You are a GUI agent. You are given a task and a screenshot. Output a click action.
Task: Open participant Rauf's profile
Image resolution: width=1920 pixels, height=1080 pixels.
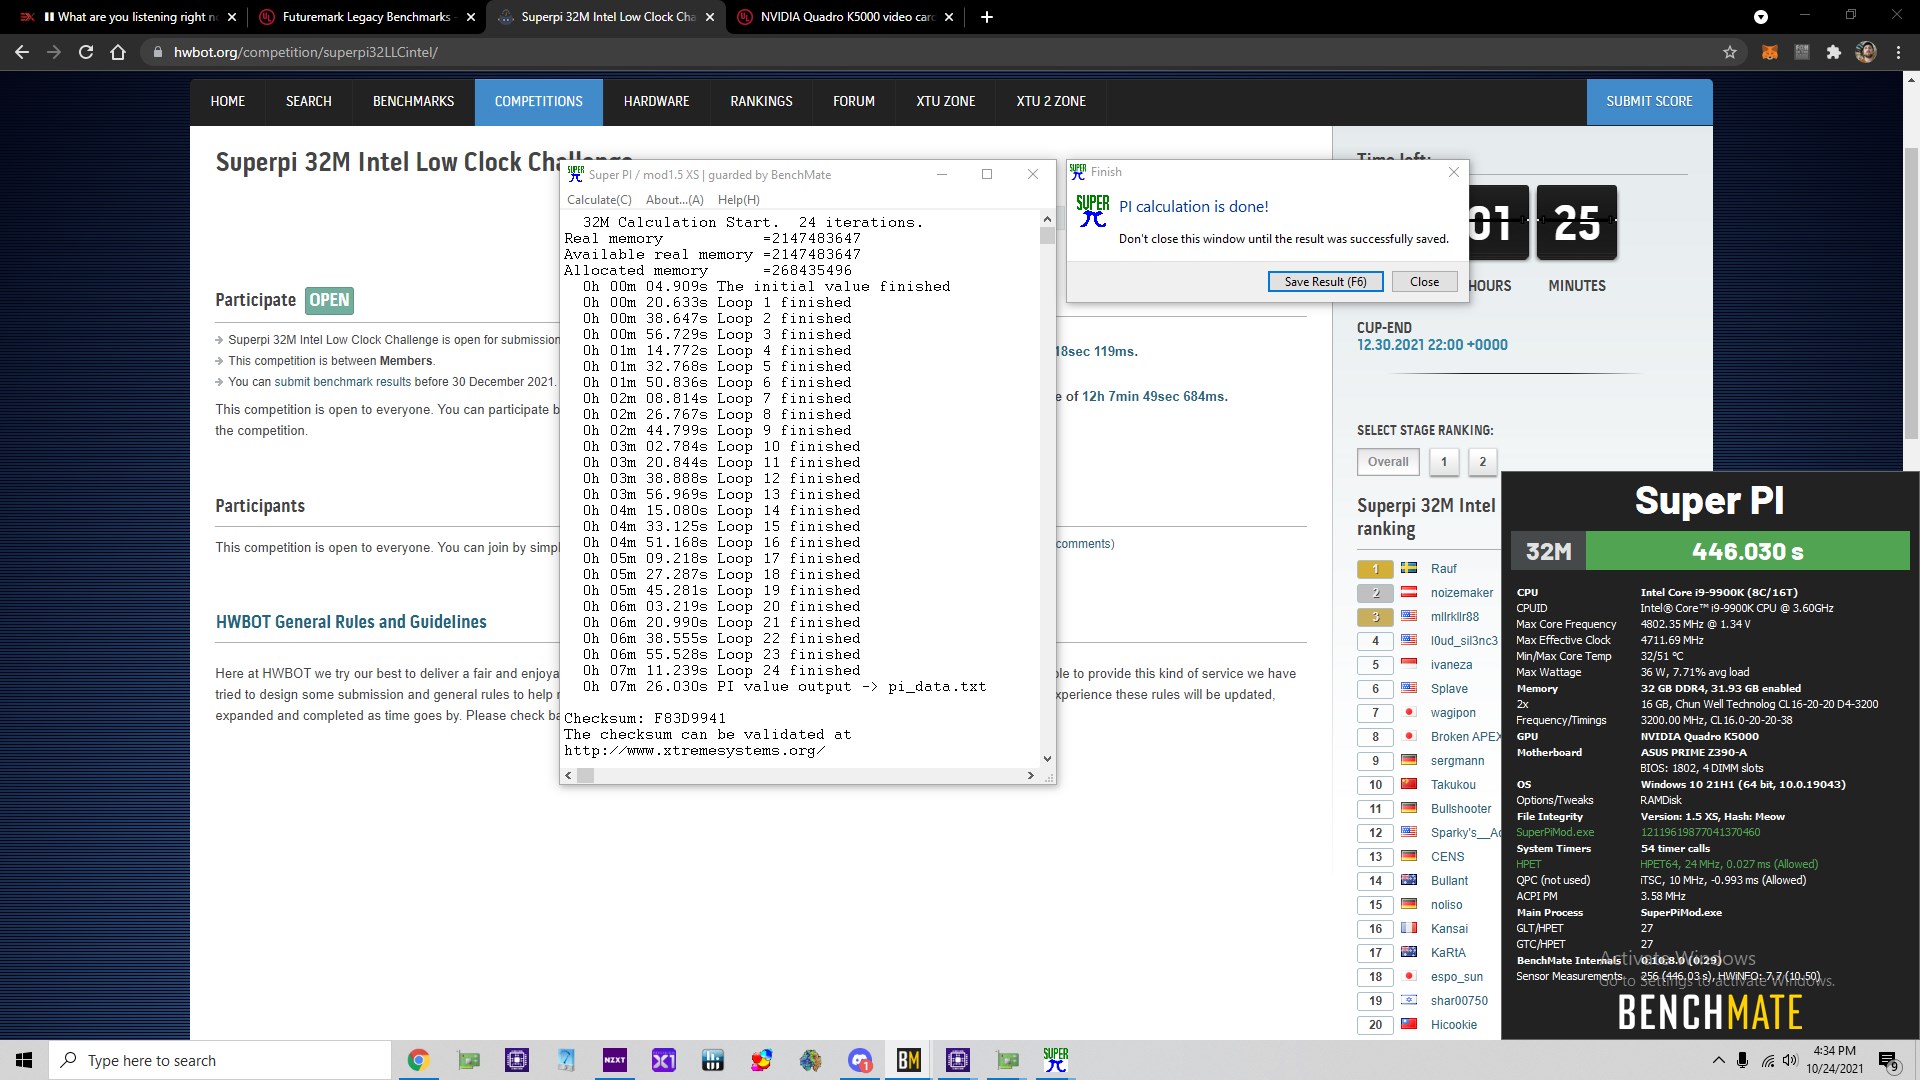coord(1443,568)
